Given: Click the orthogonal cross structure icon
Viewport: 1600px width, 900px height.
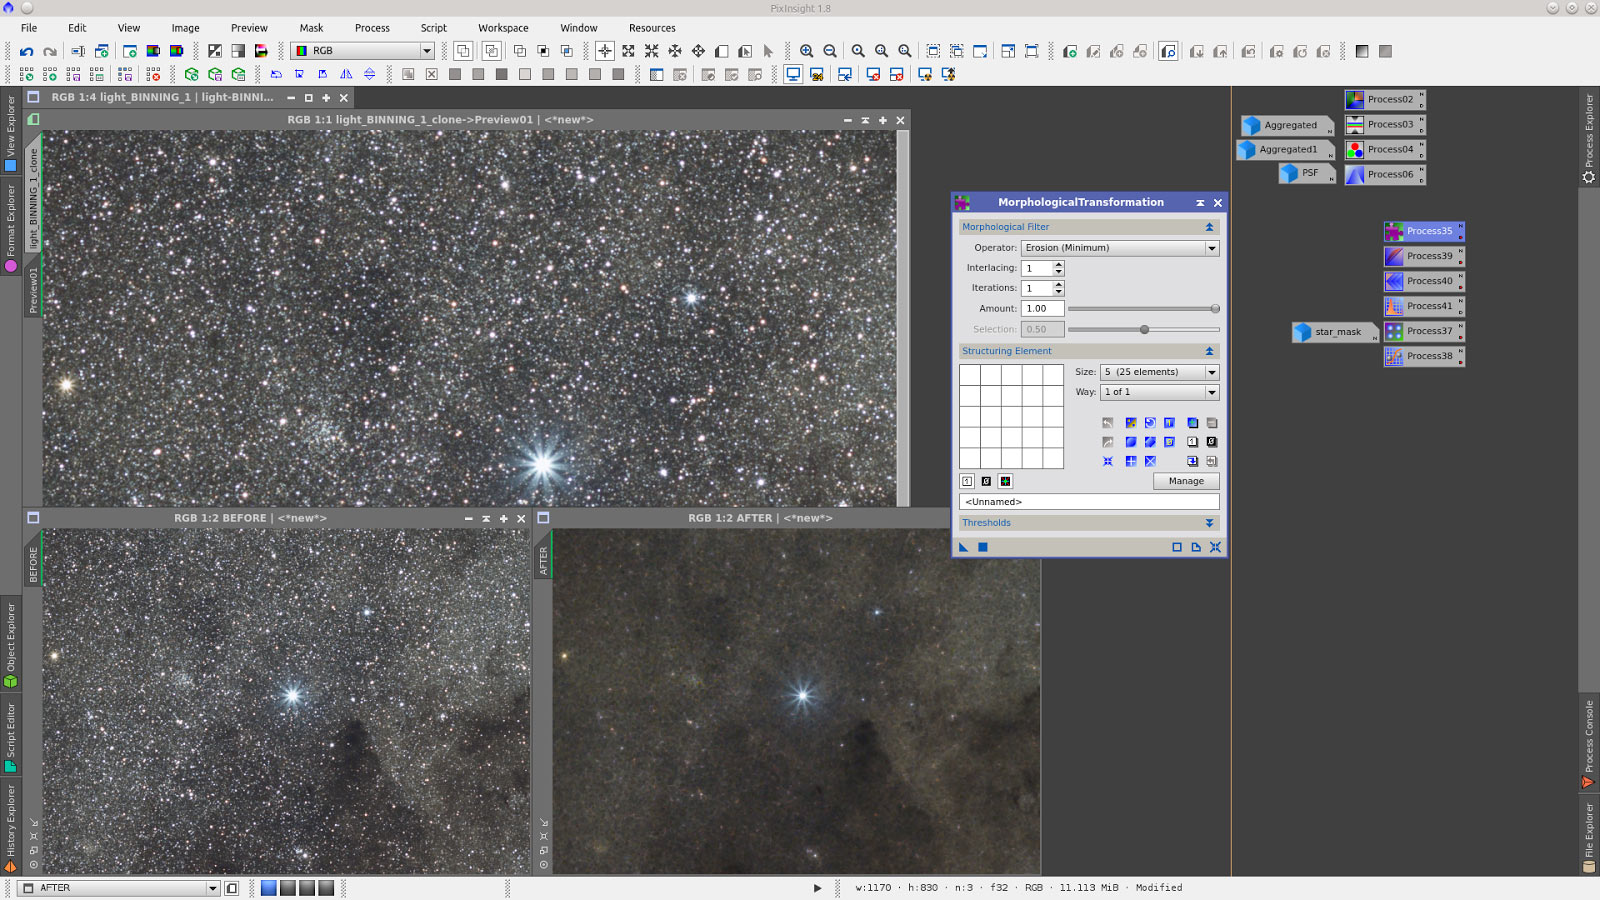Looking at the screenshot, I should pos(1131,461).
